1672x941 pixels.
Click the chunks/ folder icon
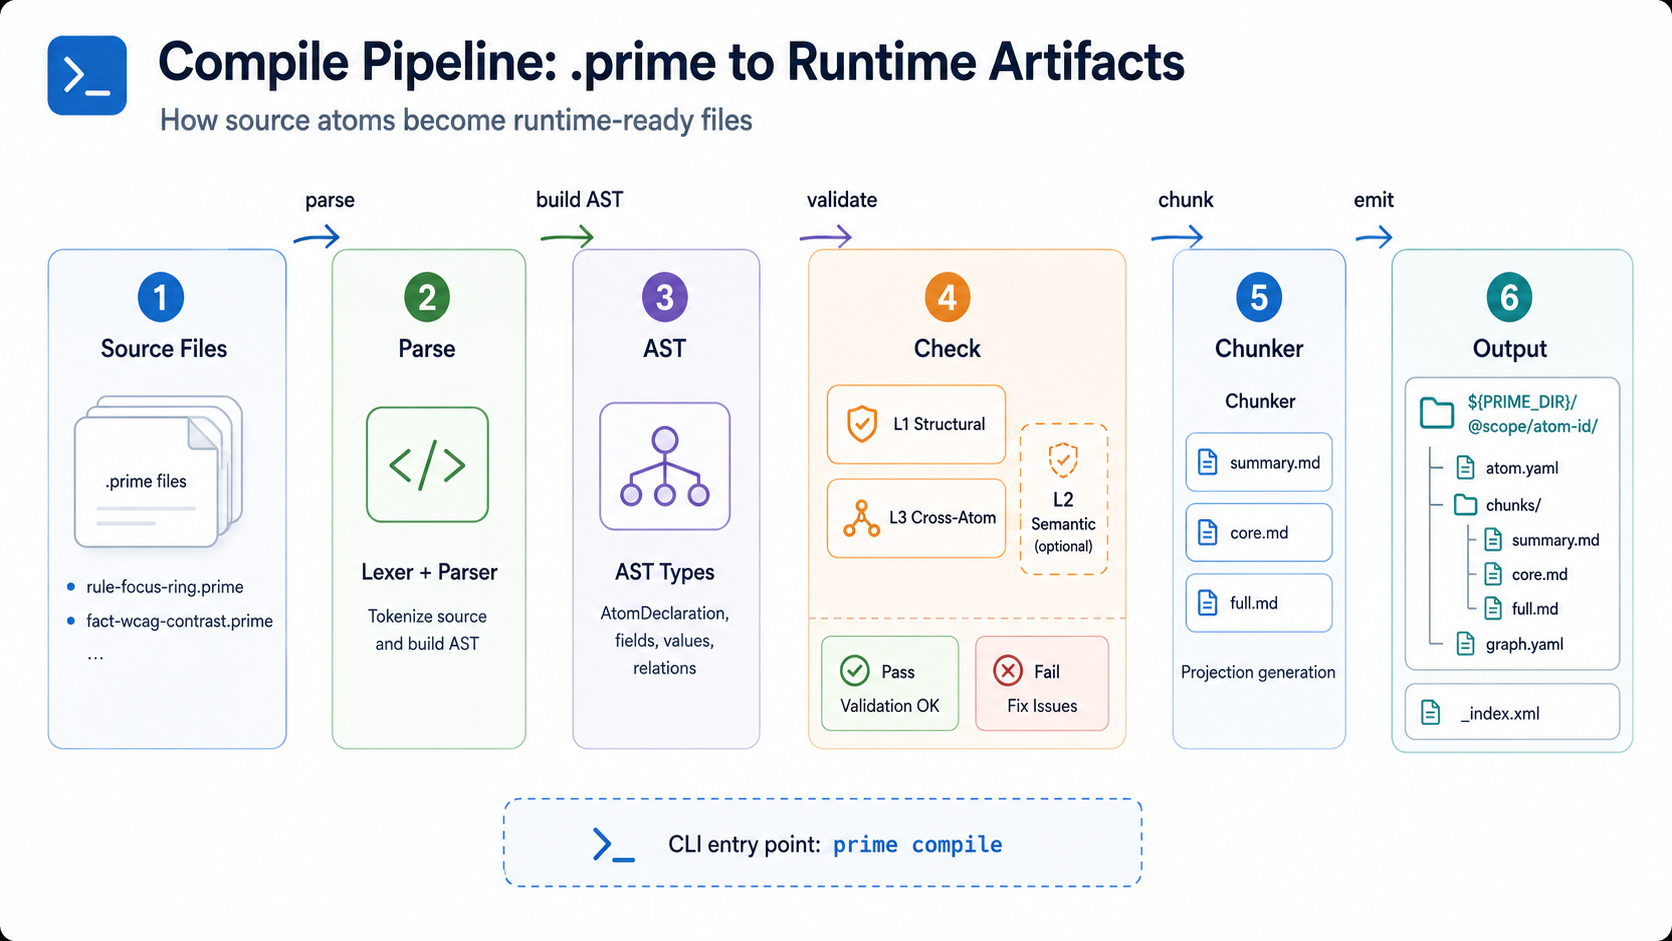[1466, 505]
